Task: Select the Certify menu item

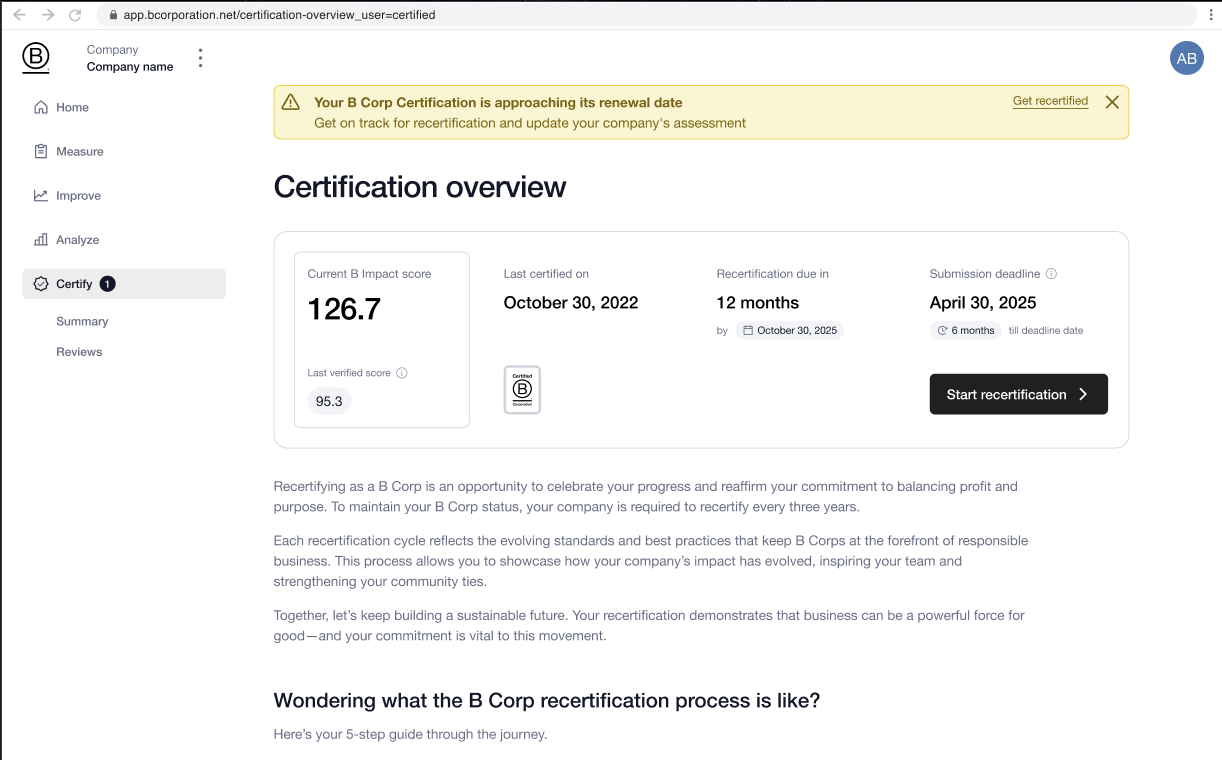Action: click(x=124, y=284)
